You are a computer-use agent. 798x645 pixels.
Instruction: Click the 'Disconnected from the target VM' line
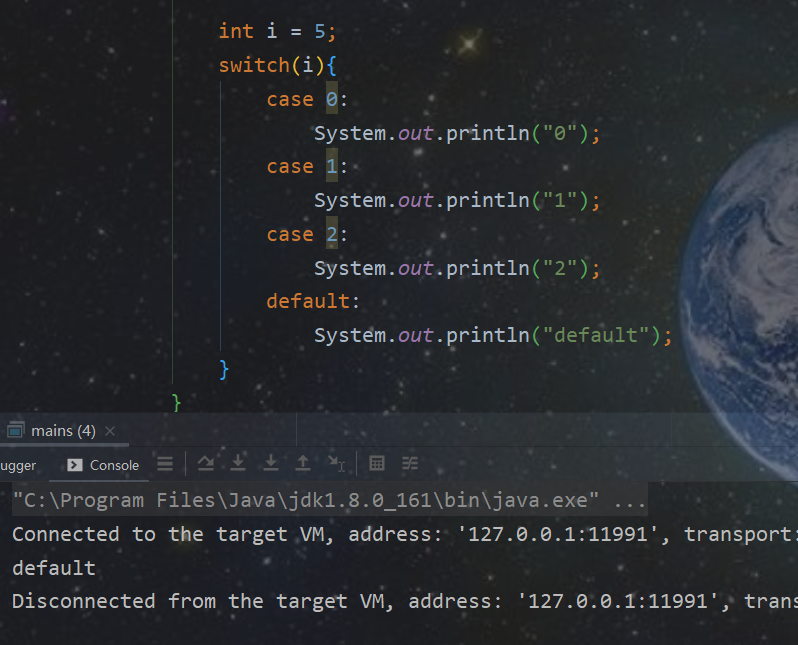coord(405,602)
